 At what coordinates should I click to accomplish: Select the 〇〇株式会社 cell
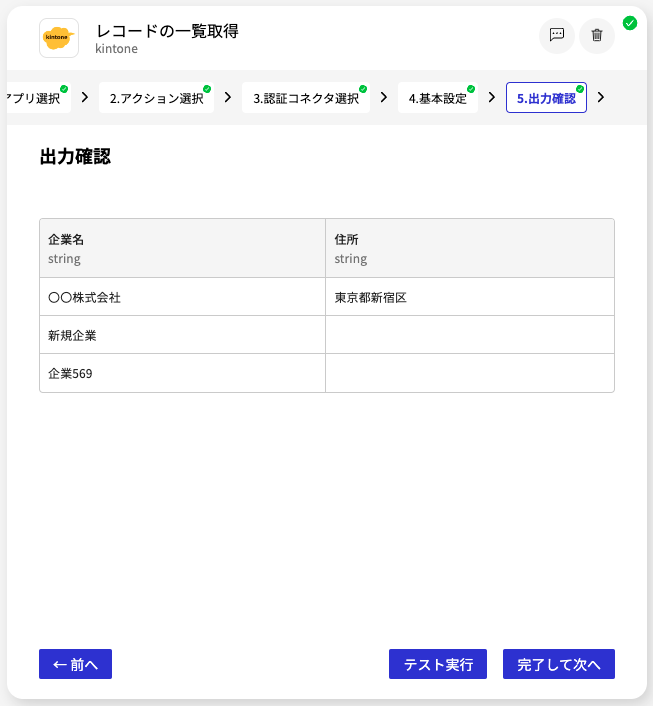tap(182, 297)
